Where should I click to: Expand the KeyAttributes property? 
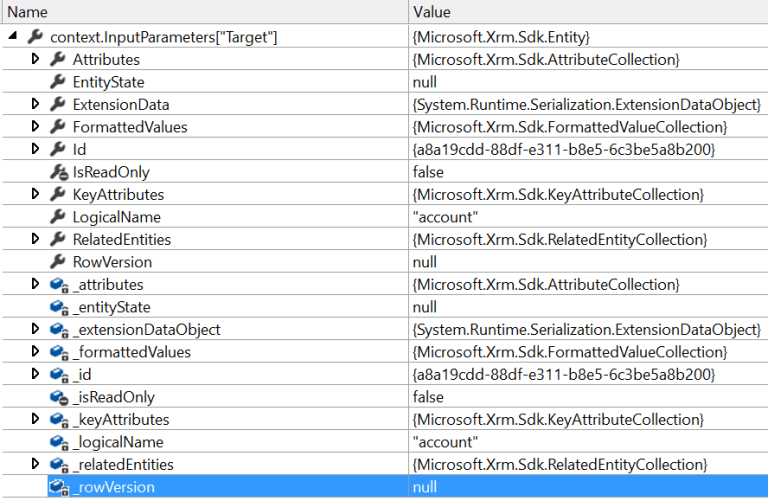[35, 194]
